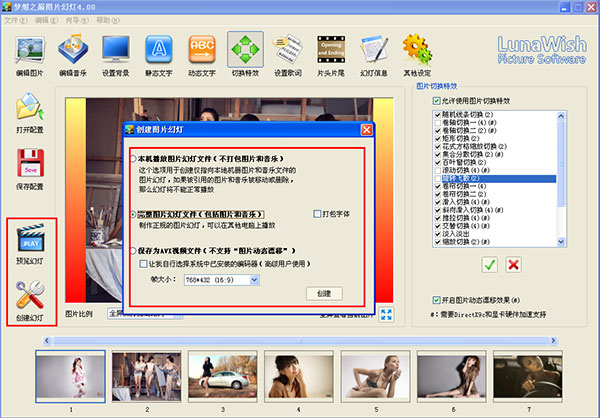The image size is (600, 418).
Task: Open the 图片比例 dropdown behind dialog
Action: point(145,314)
